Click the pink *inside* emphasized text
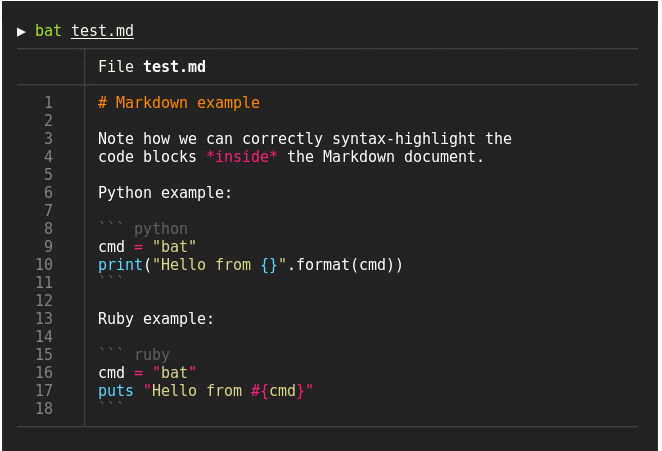 (x=241, y=157)
